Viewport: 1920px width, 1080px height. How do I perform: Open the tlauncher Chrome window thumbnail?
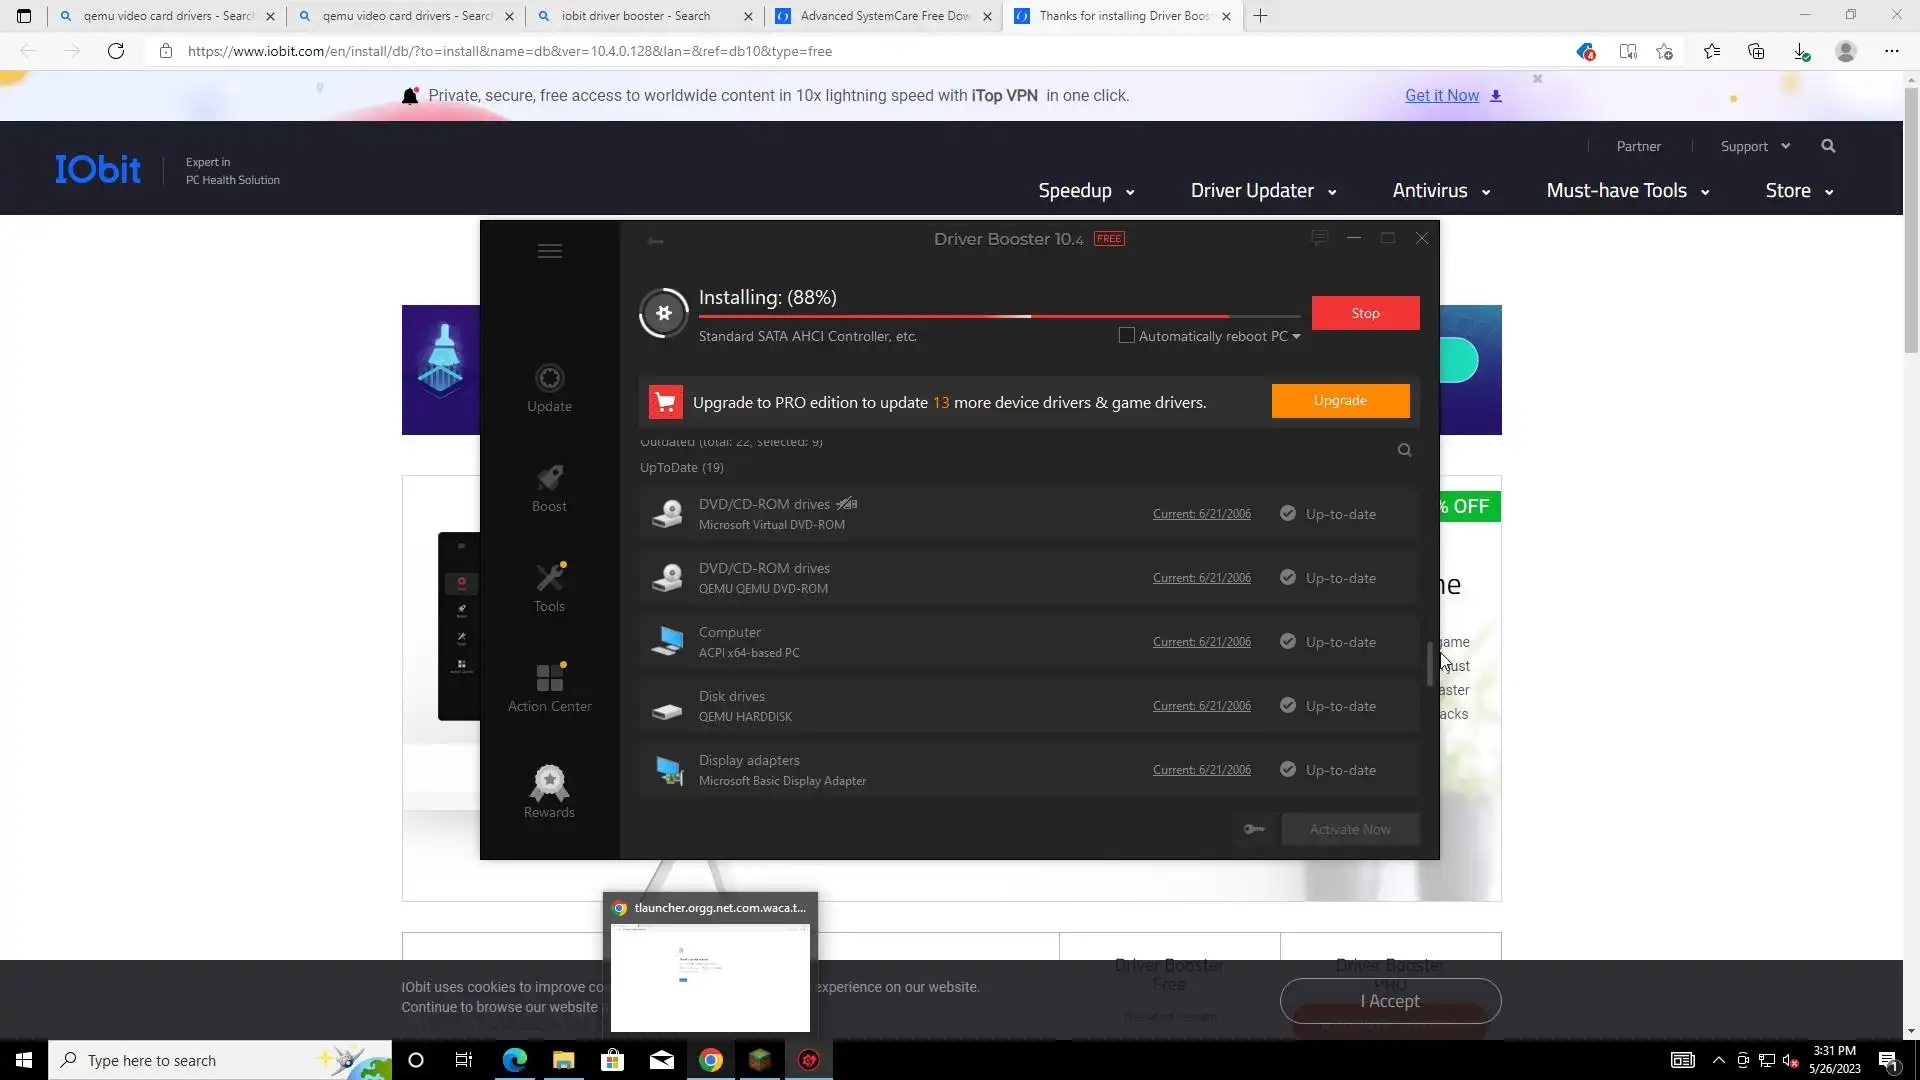(710, 975)
